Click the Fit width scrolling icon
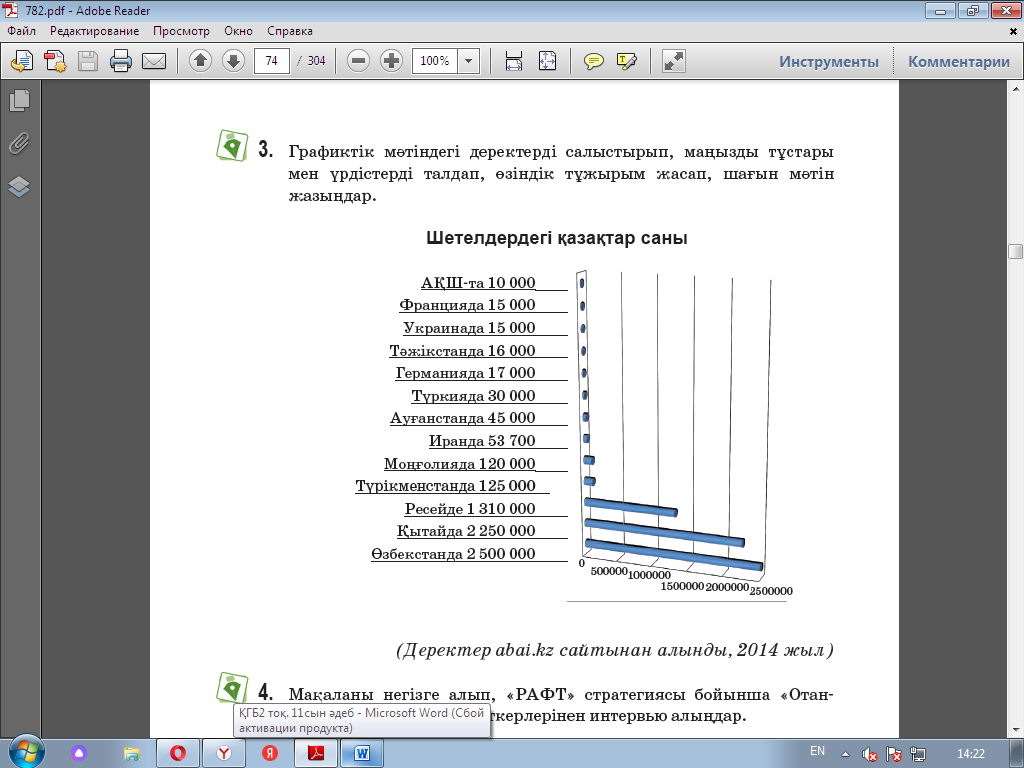This screenshot has height=768, width=1024. [x=514, y=61]
